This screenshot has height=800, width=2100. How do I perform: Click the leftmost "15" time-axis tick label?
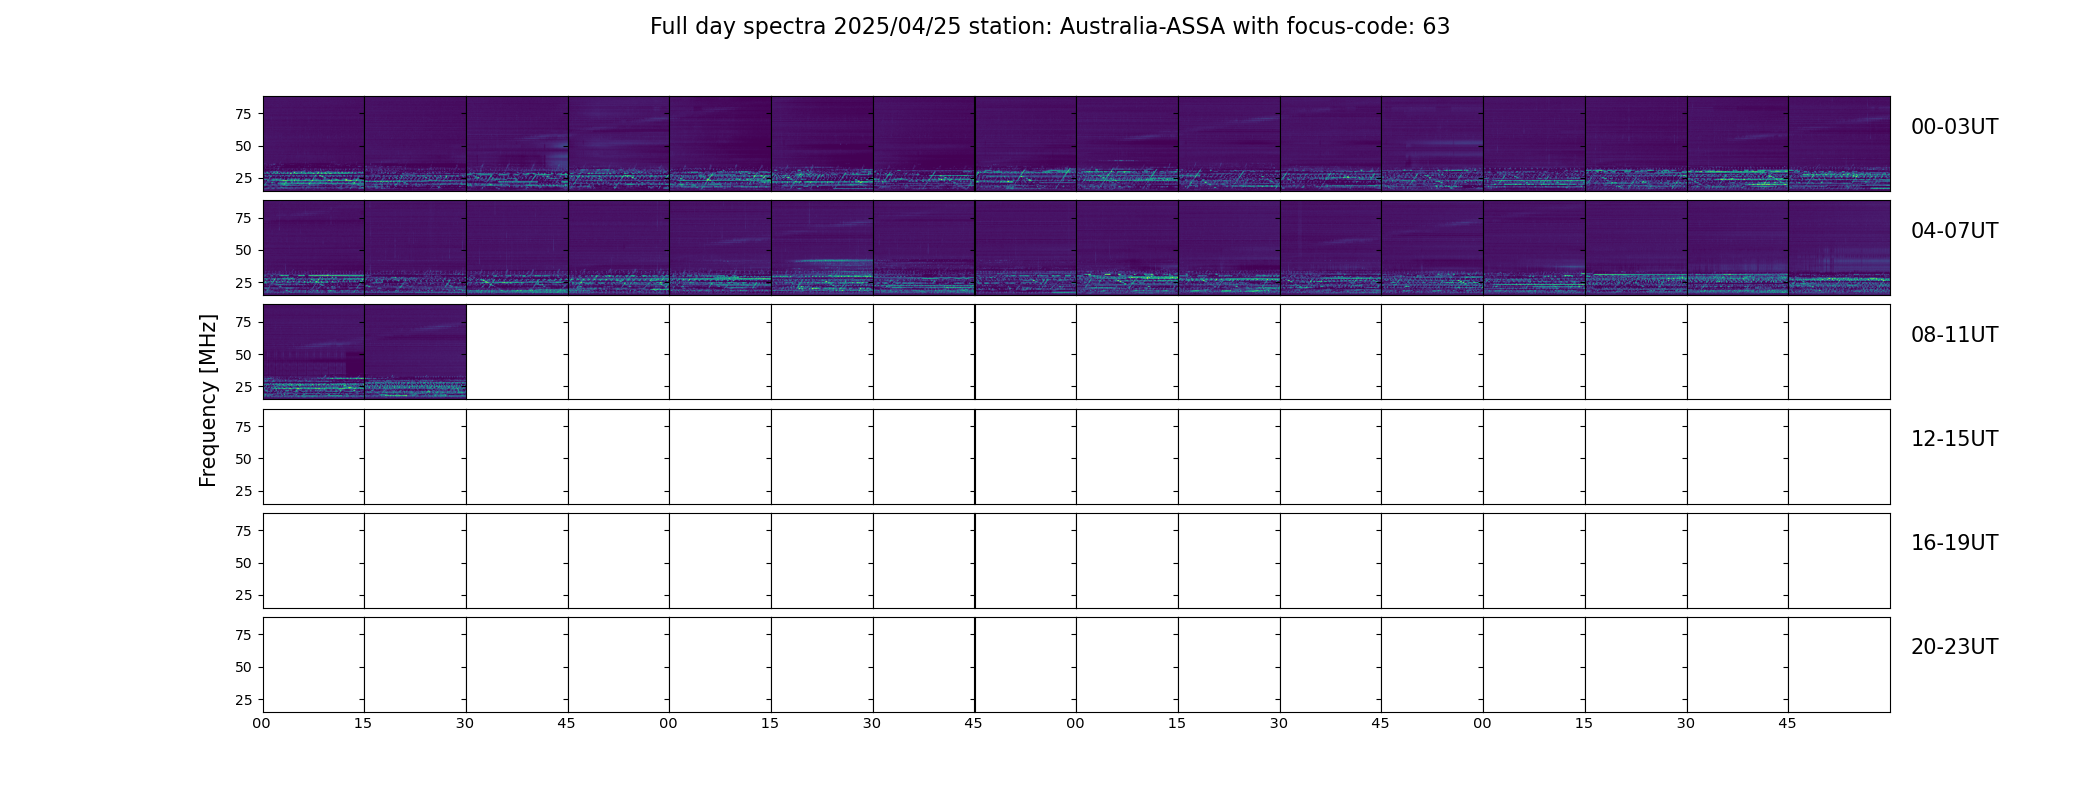(363, 723)
